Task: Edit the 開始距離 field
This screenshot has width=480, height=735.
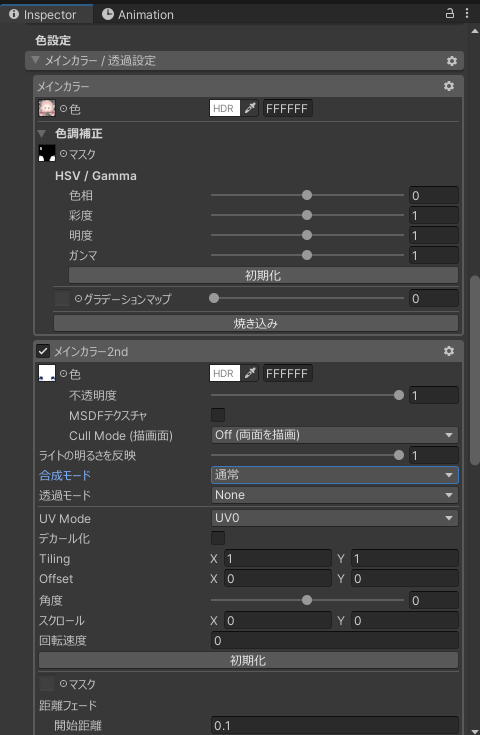Action: (x=335, y=725)
